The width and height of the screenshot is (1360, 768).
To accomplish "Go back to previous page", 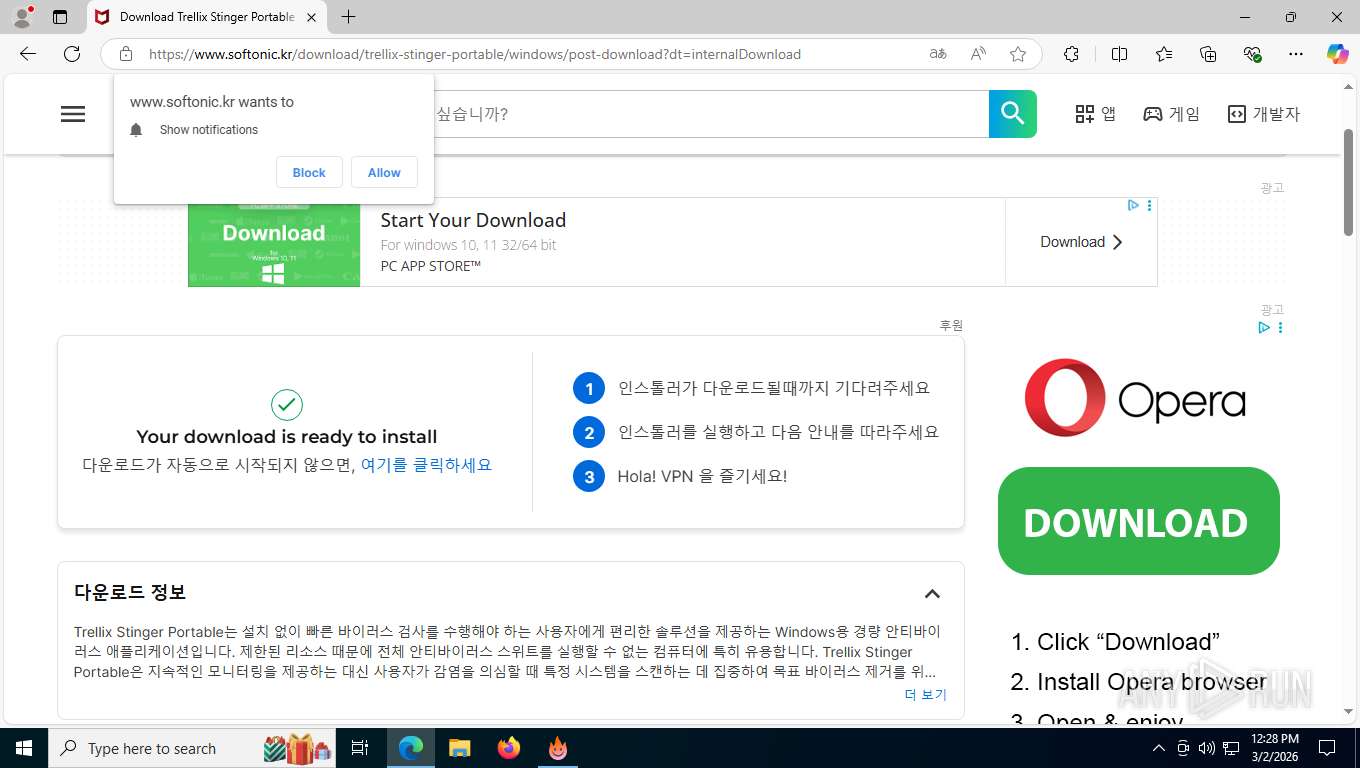I will [28, 54].
